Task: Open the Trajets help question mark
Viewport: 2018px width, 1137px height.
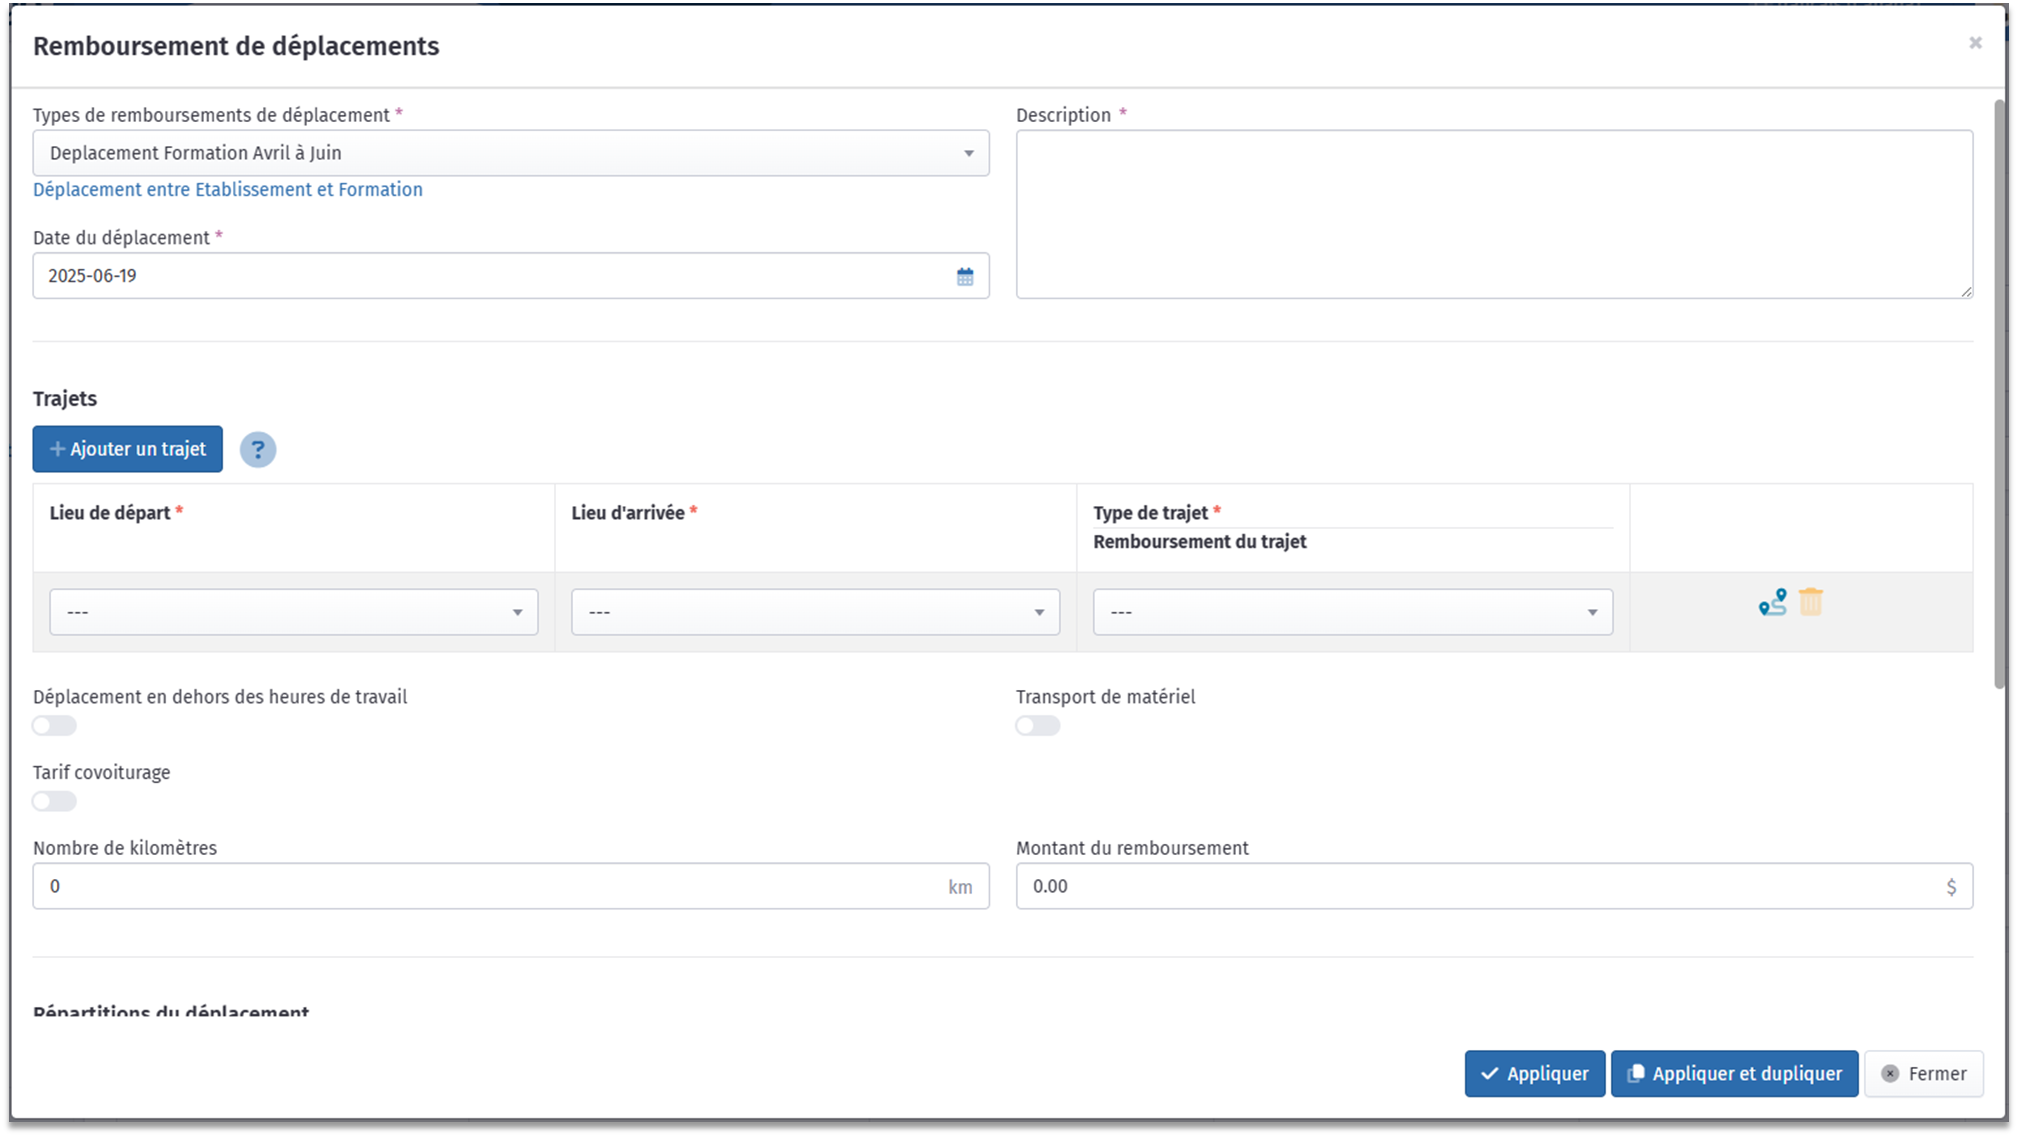Action: coord(257,450)
